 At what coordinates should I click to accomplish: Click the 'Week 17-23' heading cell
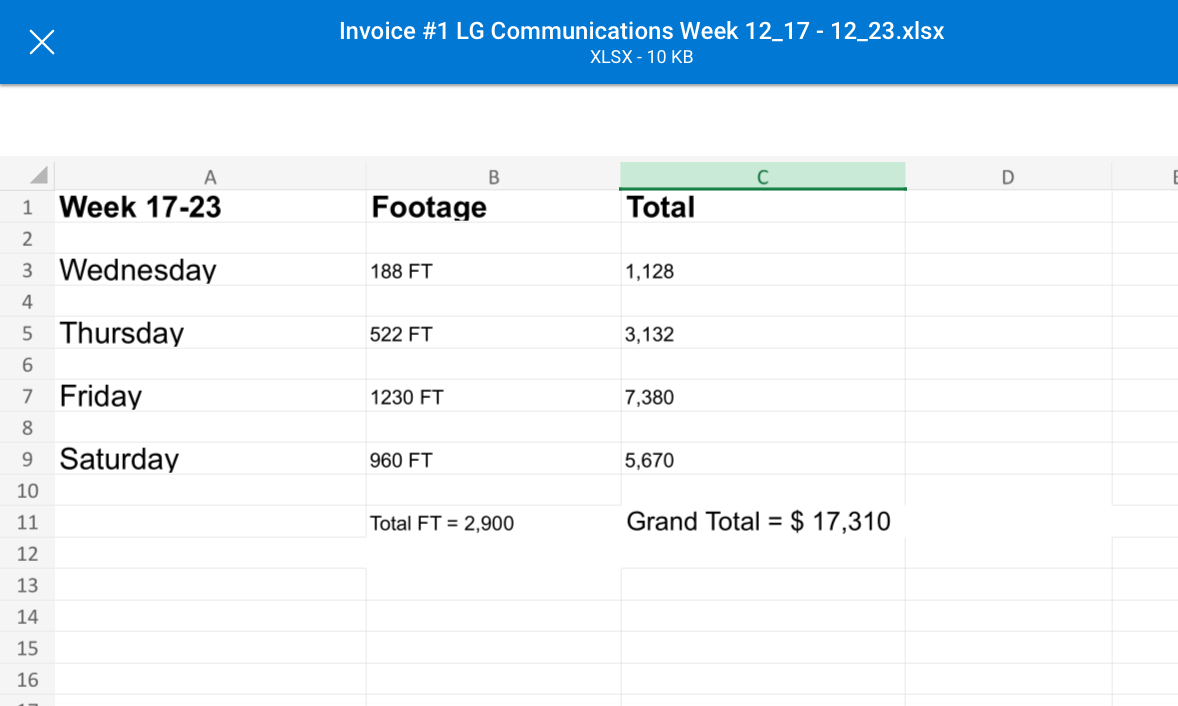pos(210,207)
